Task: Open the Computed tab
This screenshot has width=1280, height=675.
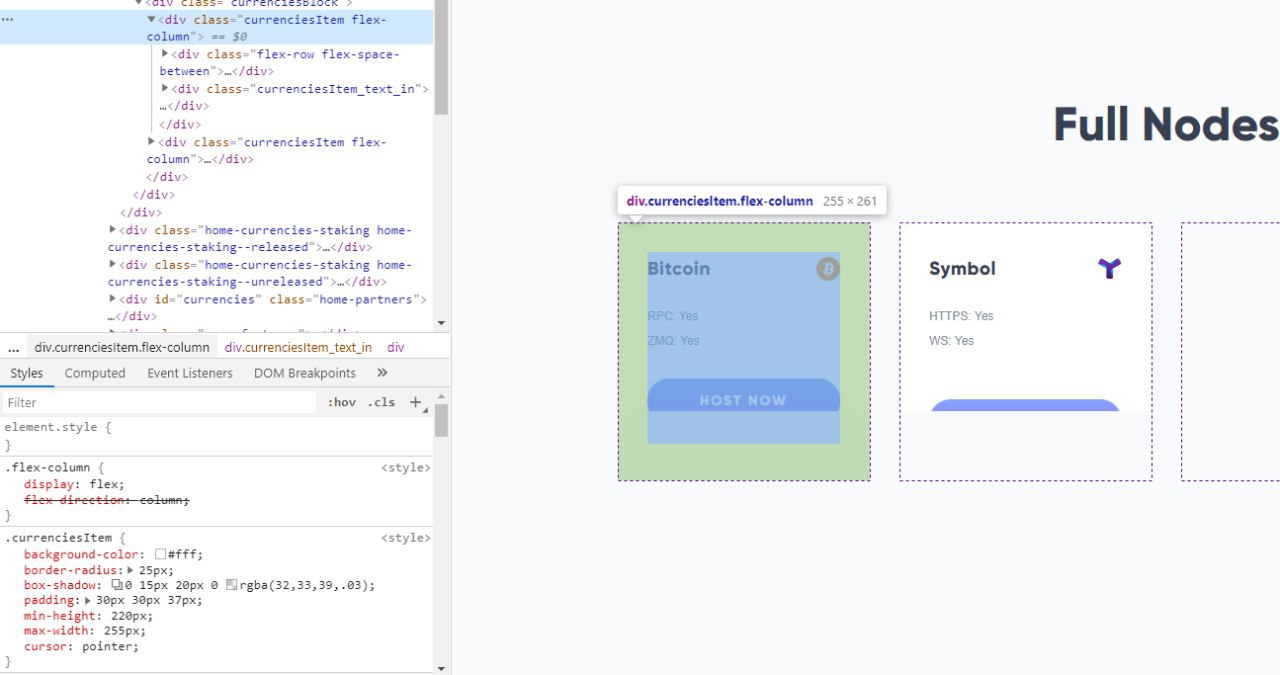Action: tap(95, 373)
